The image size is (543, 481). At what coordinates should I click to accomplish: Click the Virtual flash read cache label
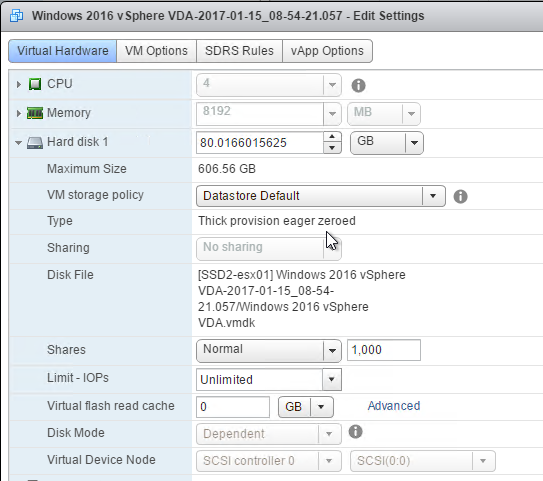click(110, 406)
